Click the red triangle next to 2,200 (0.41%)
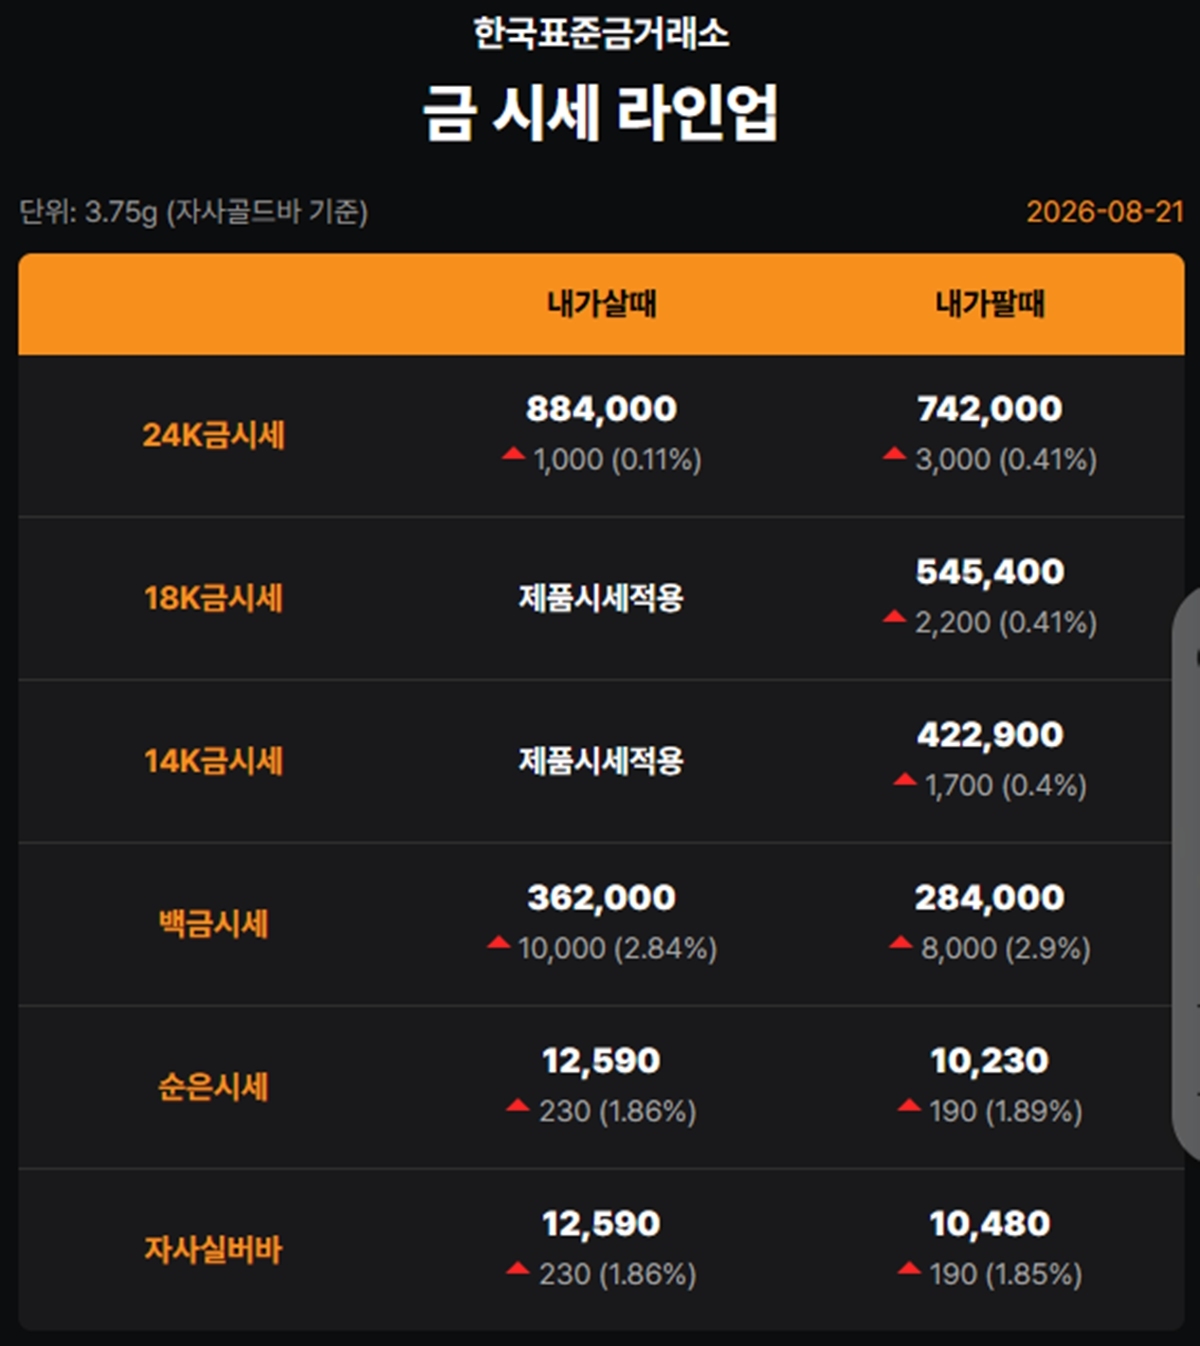Viewport: 1200px width, 1346px height. (894, 617)
